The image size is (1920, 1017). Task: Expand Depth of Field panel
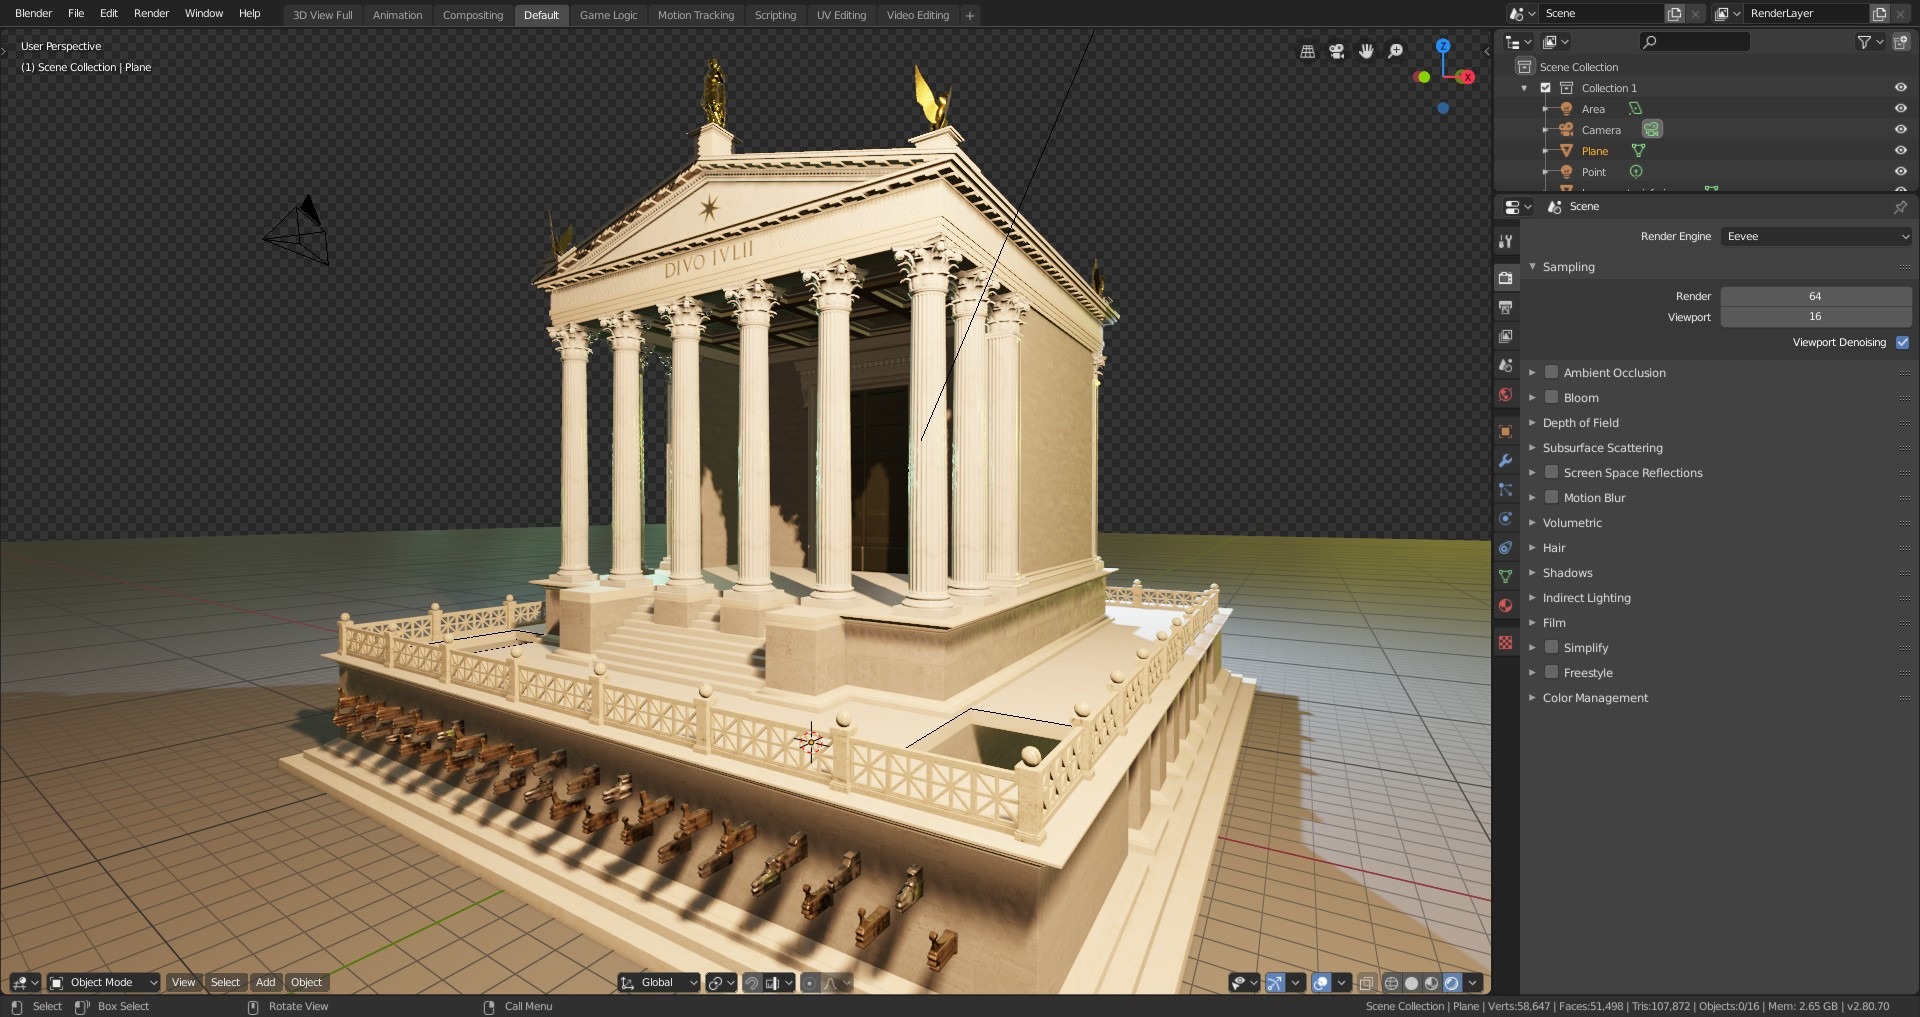click(1580, 423)
